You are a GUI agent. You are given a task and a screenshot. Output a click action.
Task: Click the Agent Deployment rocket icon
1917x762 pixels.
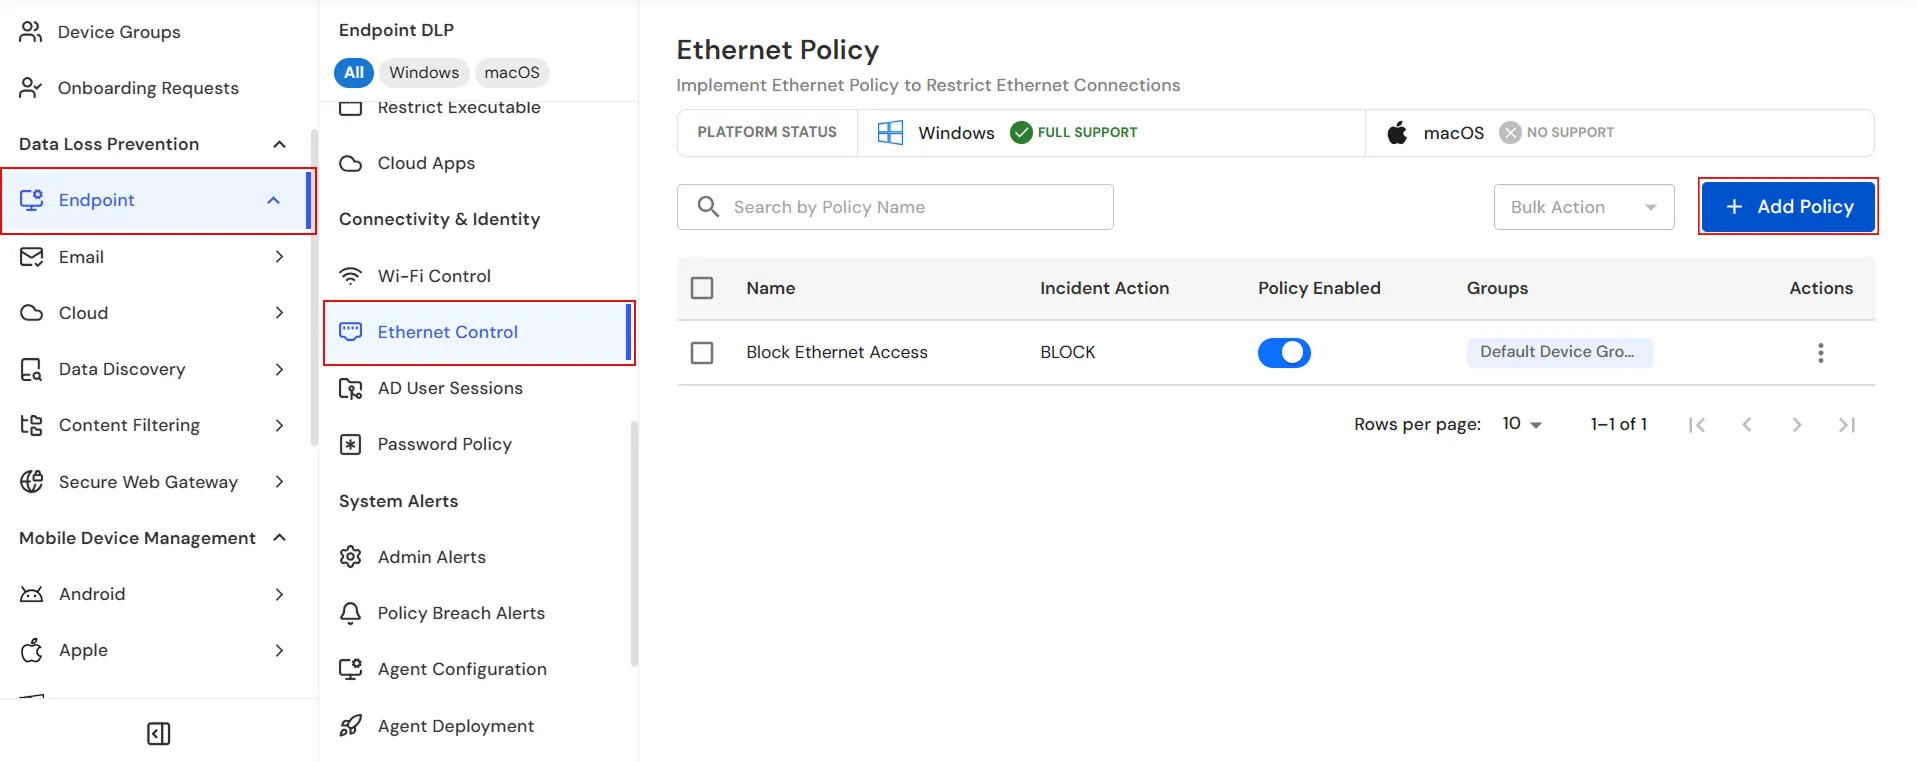point(350,726)
